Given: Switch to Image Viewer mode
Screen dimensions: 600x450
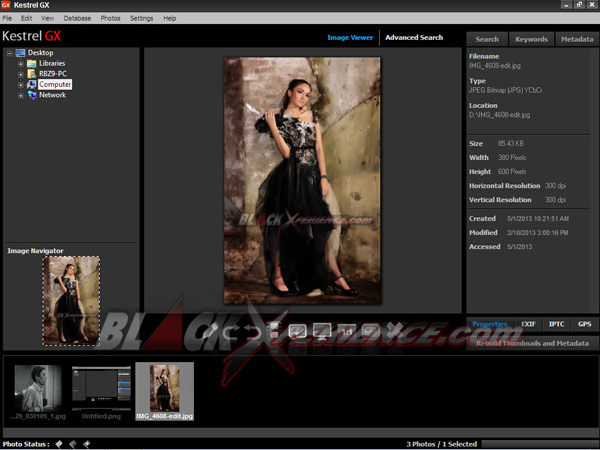Looking at the screenshot, I should tap(350, 38).
